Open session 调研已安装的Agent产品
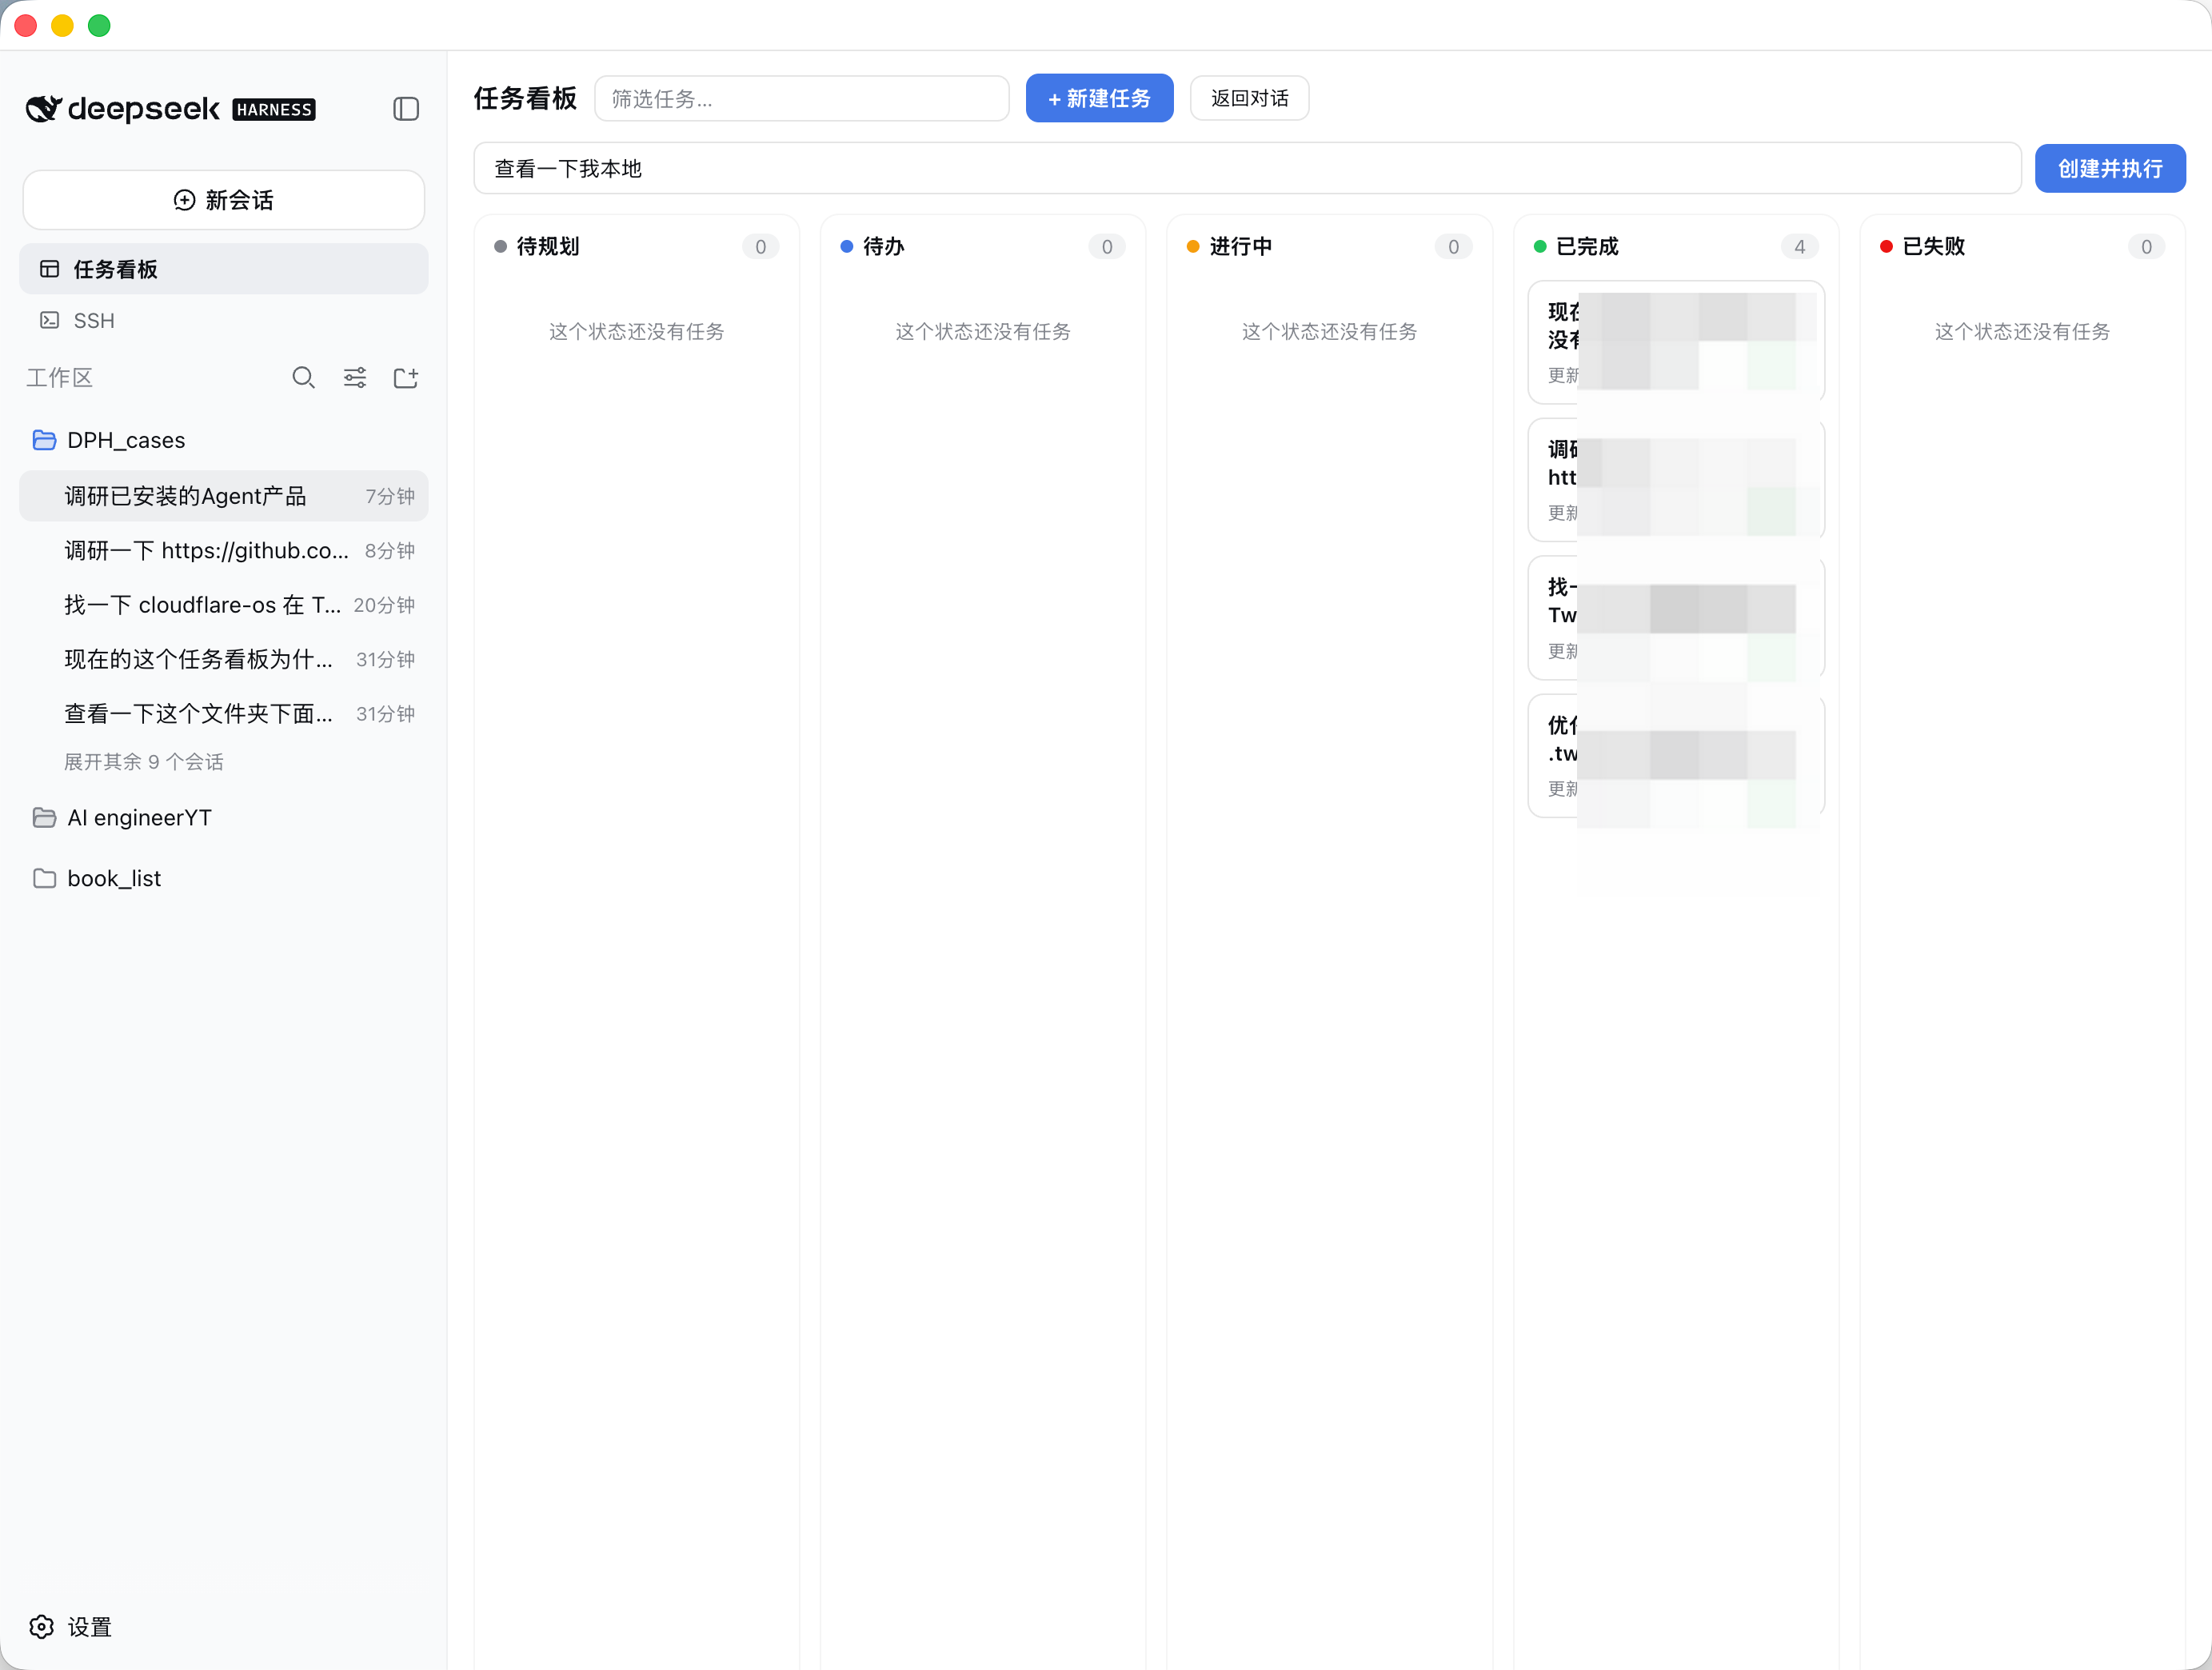2212x1670 pixels. [224, 496]
